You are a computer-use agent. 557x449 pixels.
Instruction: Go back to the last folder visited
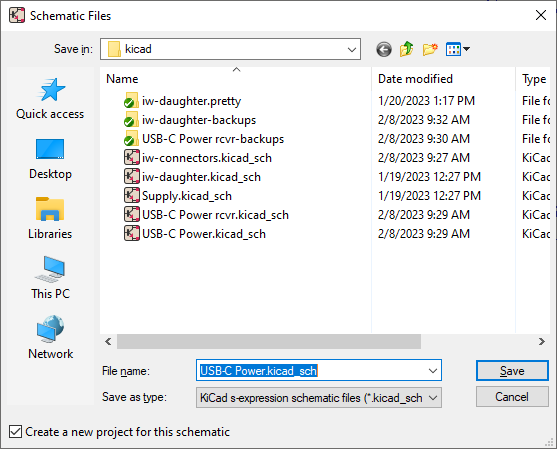pos(384,49)
